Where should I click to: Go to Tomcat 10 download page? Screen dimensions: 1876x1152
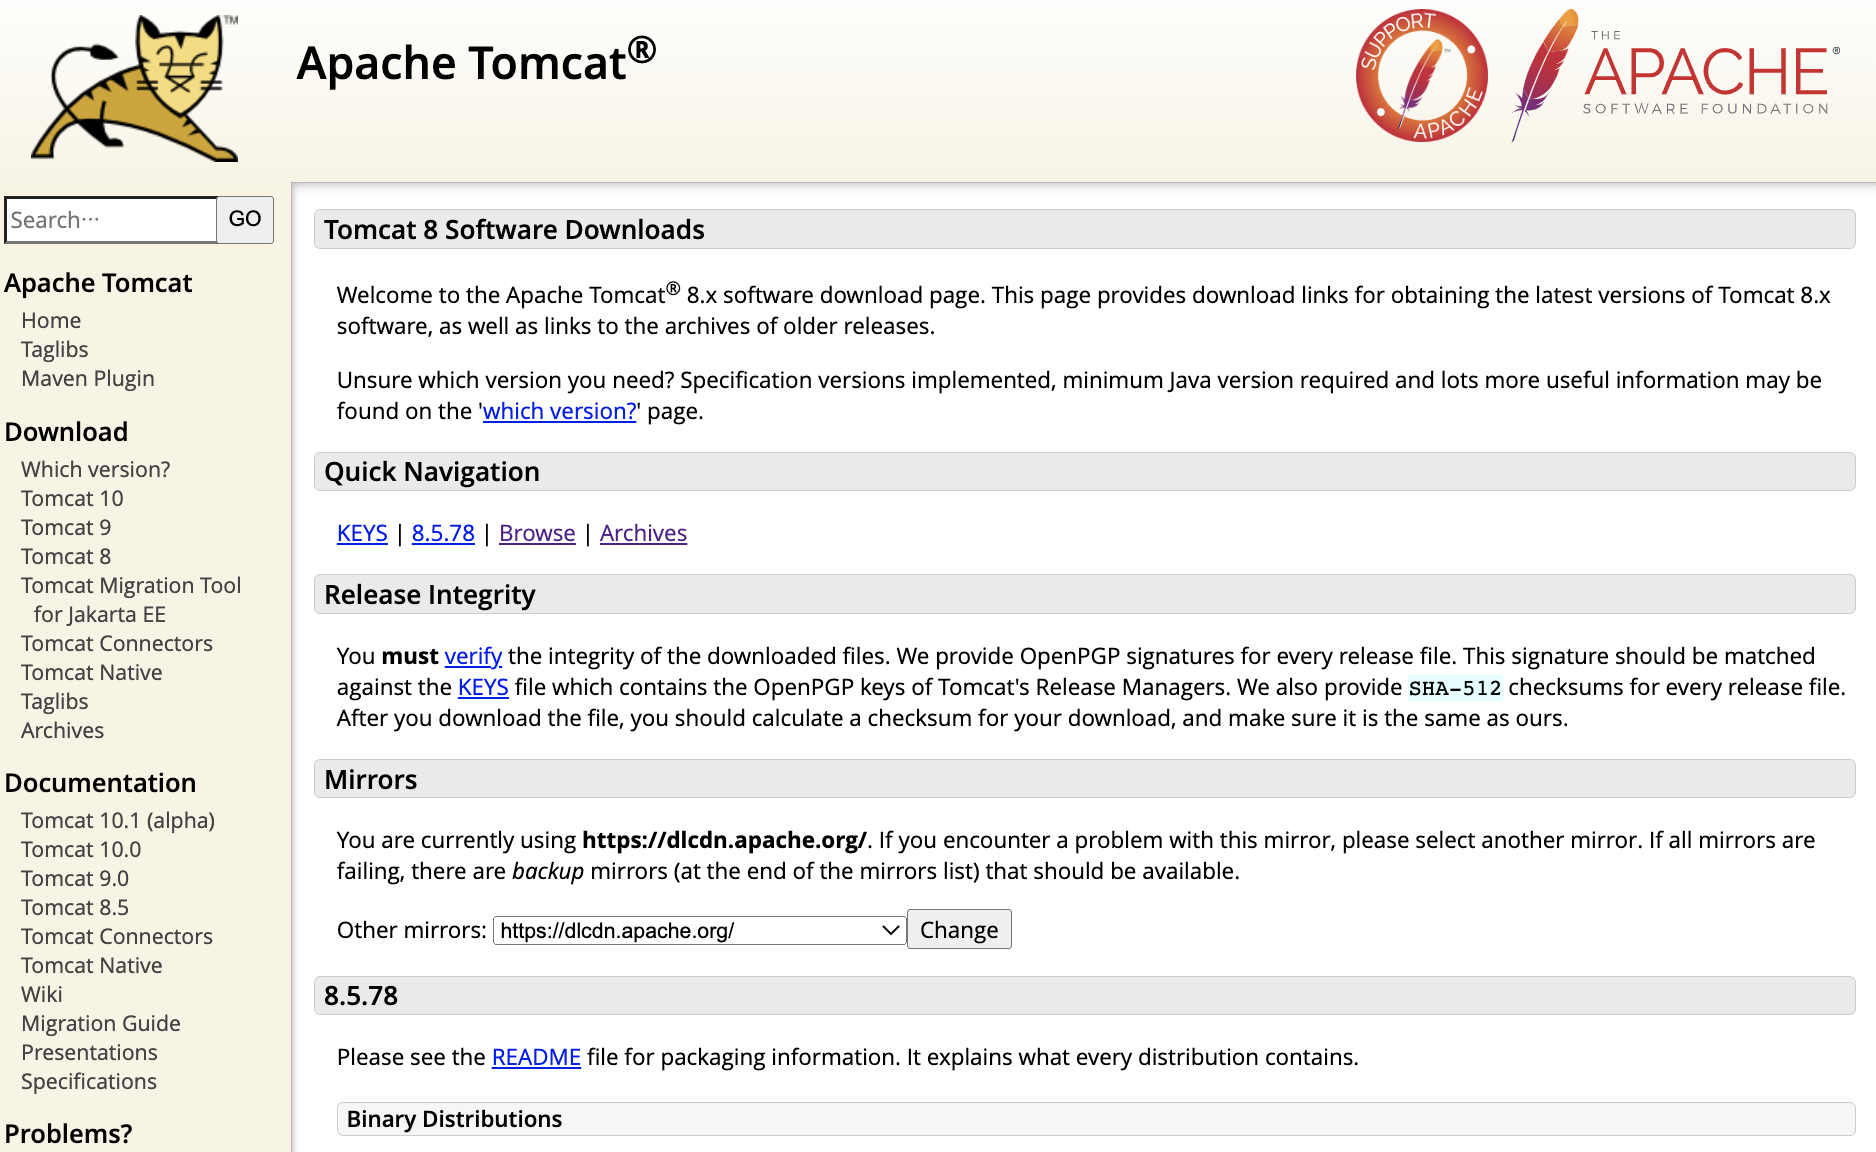(x=72, y=498)
